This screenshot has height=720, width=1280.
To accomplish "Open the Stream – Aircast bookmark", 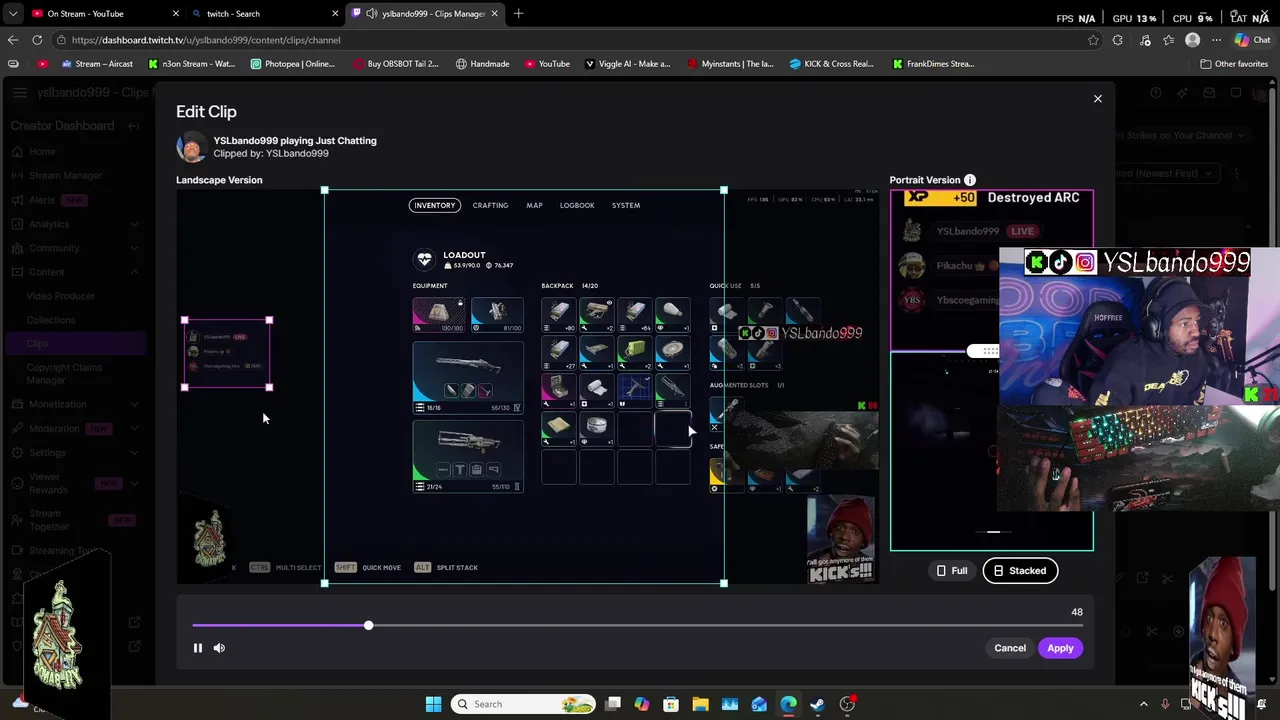I will tap(97, 64).
